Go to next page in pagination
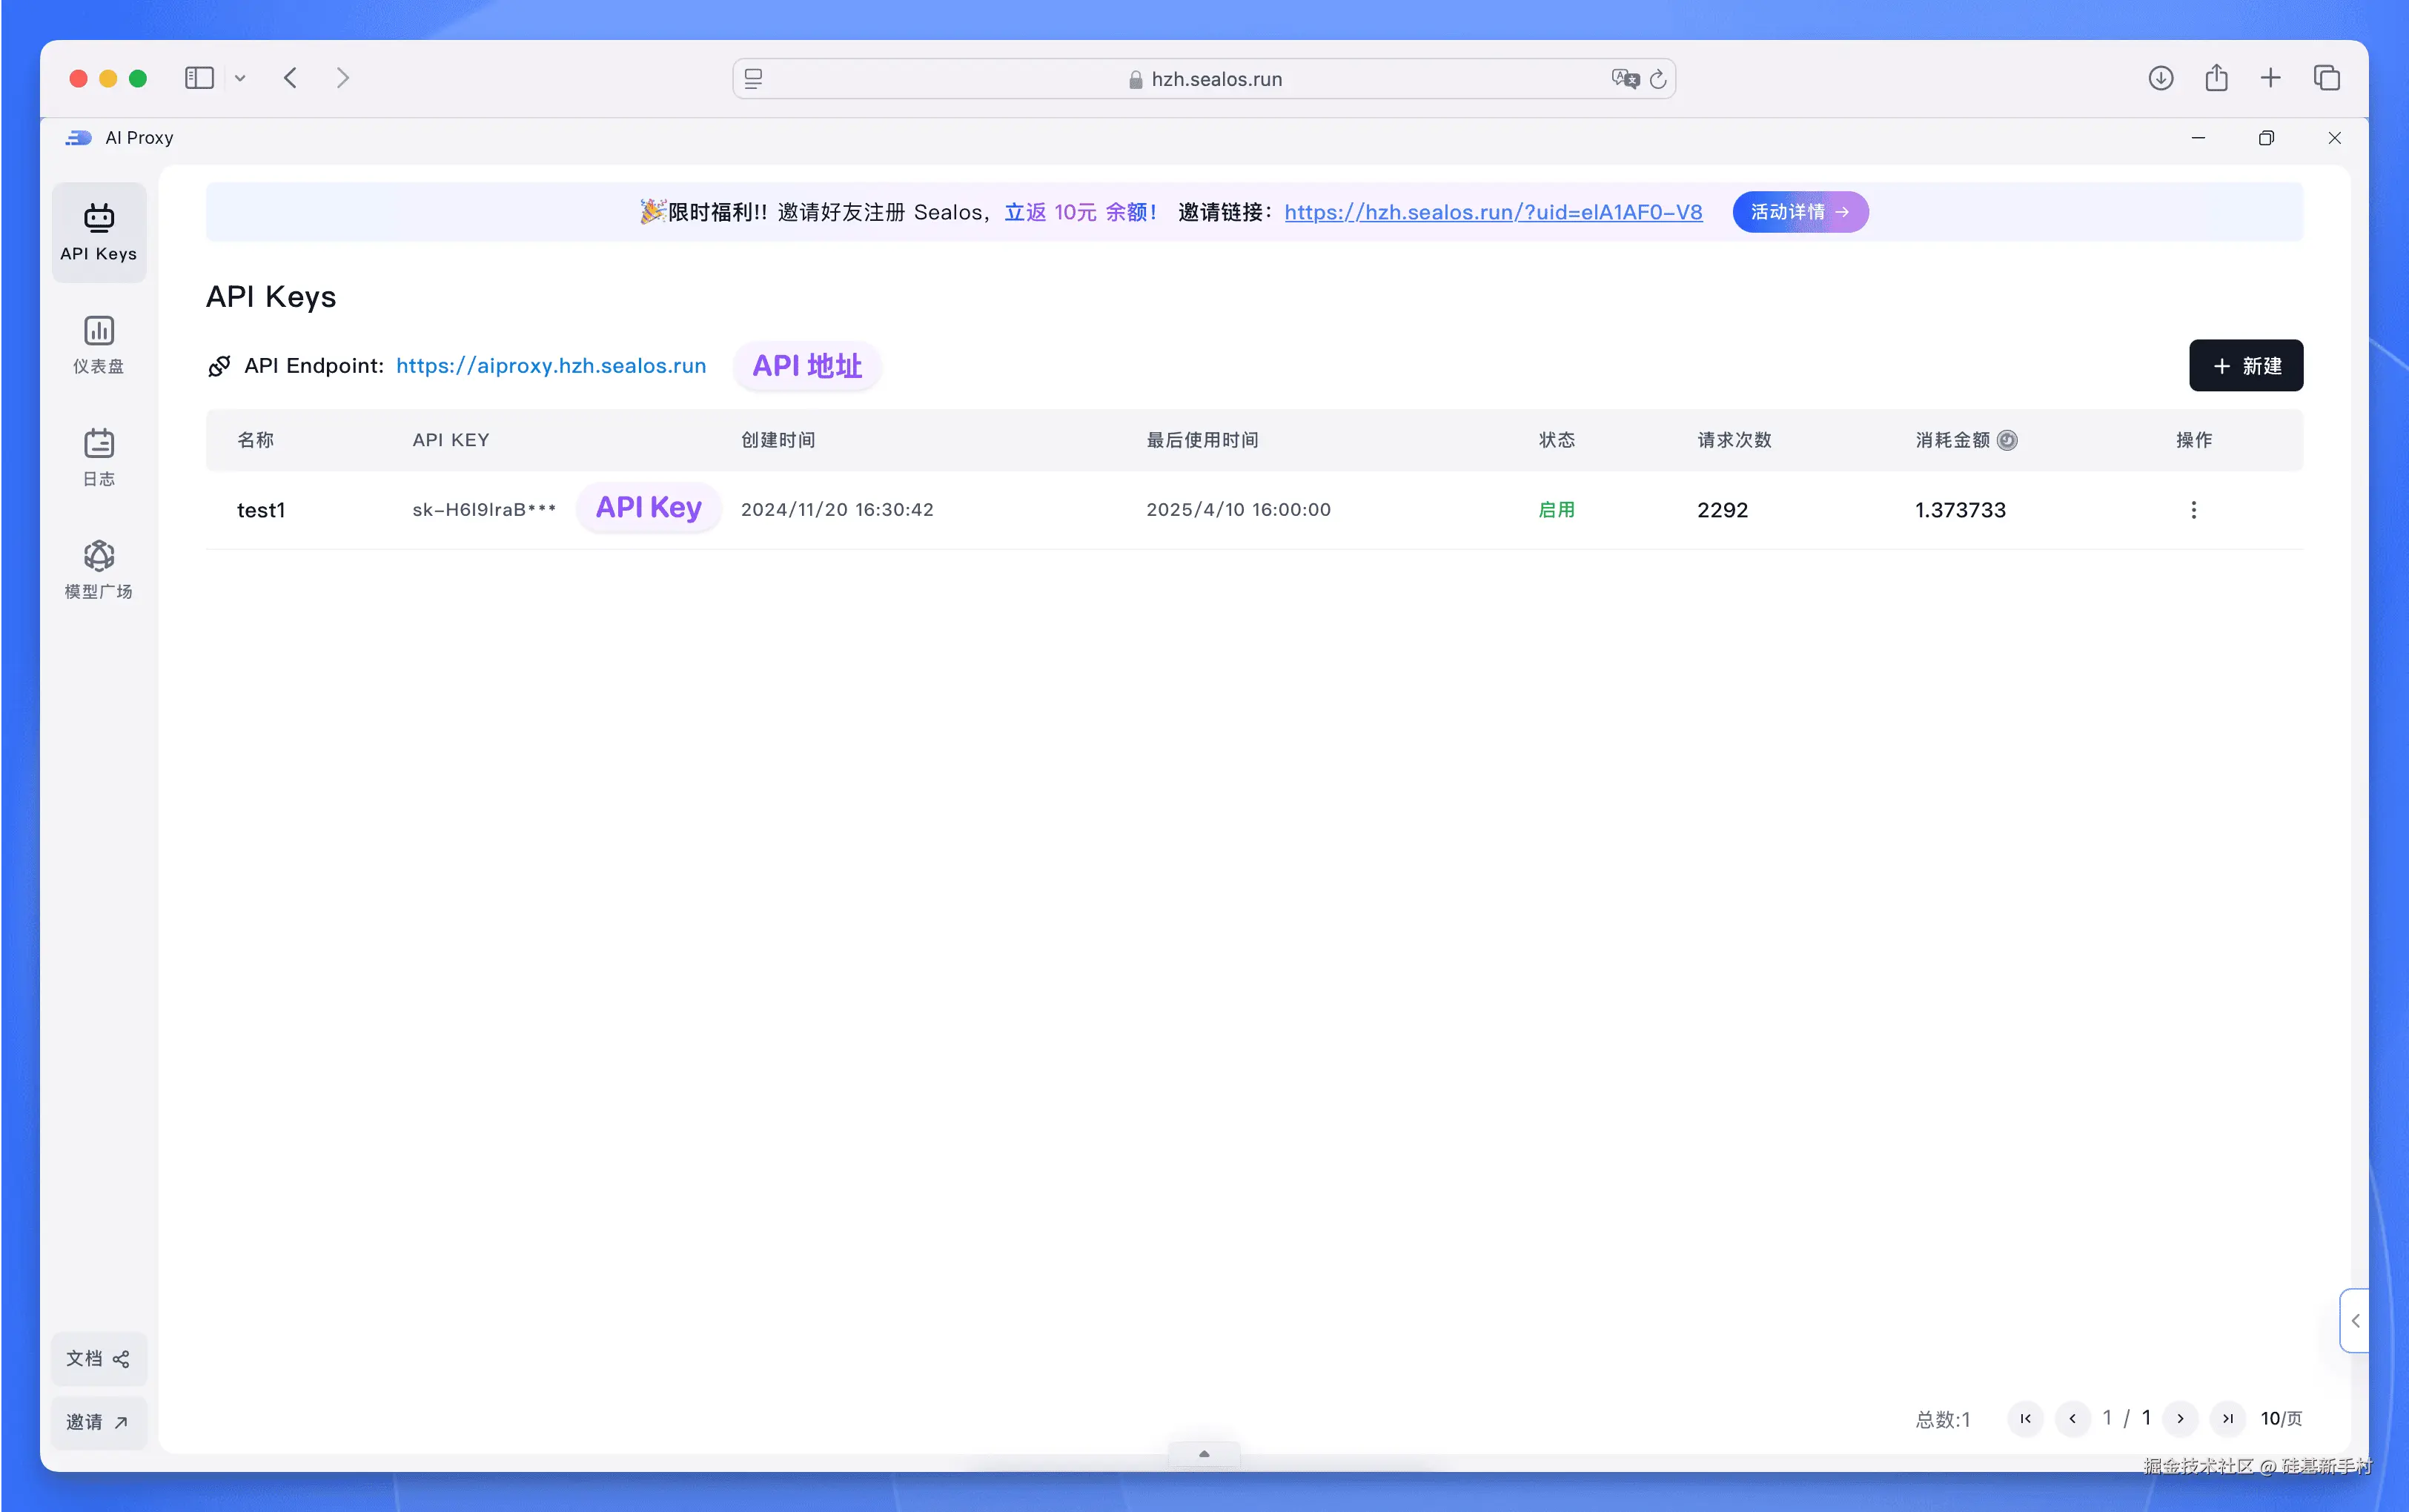Image resolution: width=2409 pixels, height=1512 pixels. pos(2180,1418)
